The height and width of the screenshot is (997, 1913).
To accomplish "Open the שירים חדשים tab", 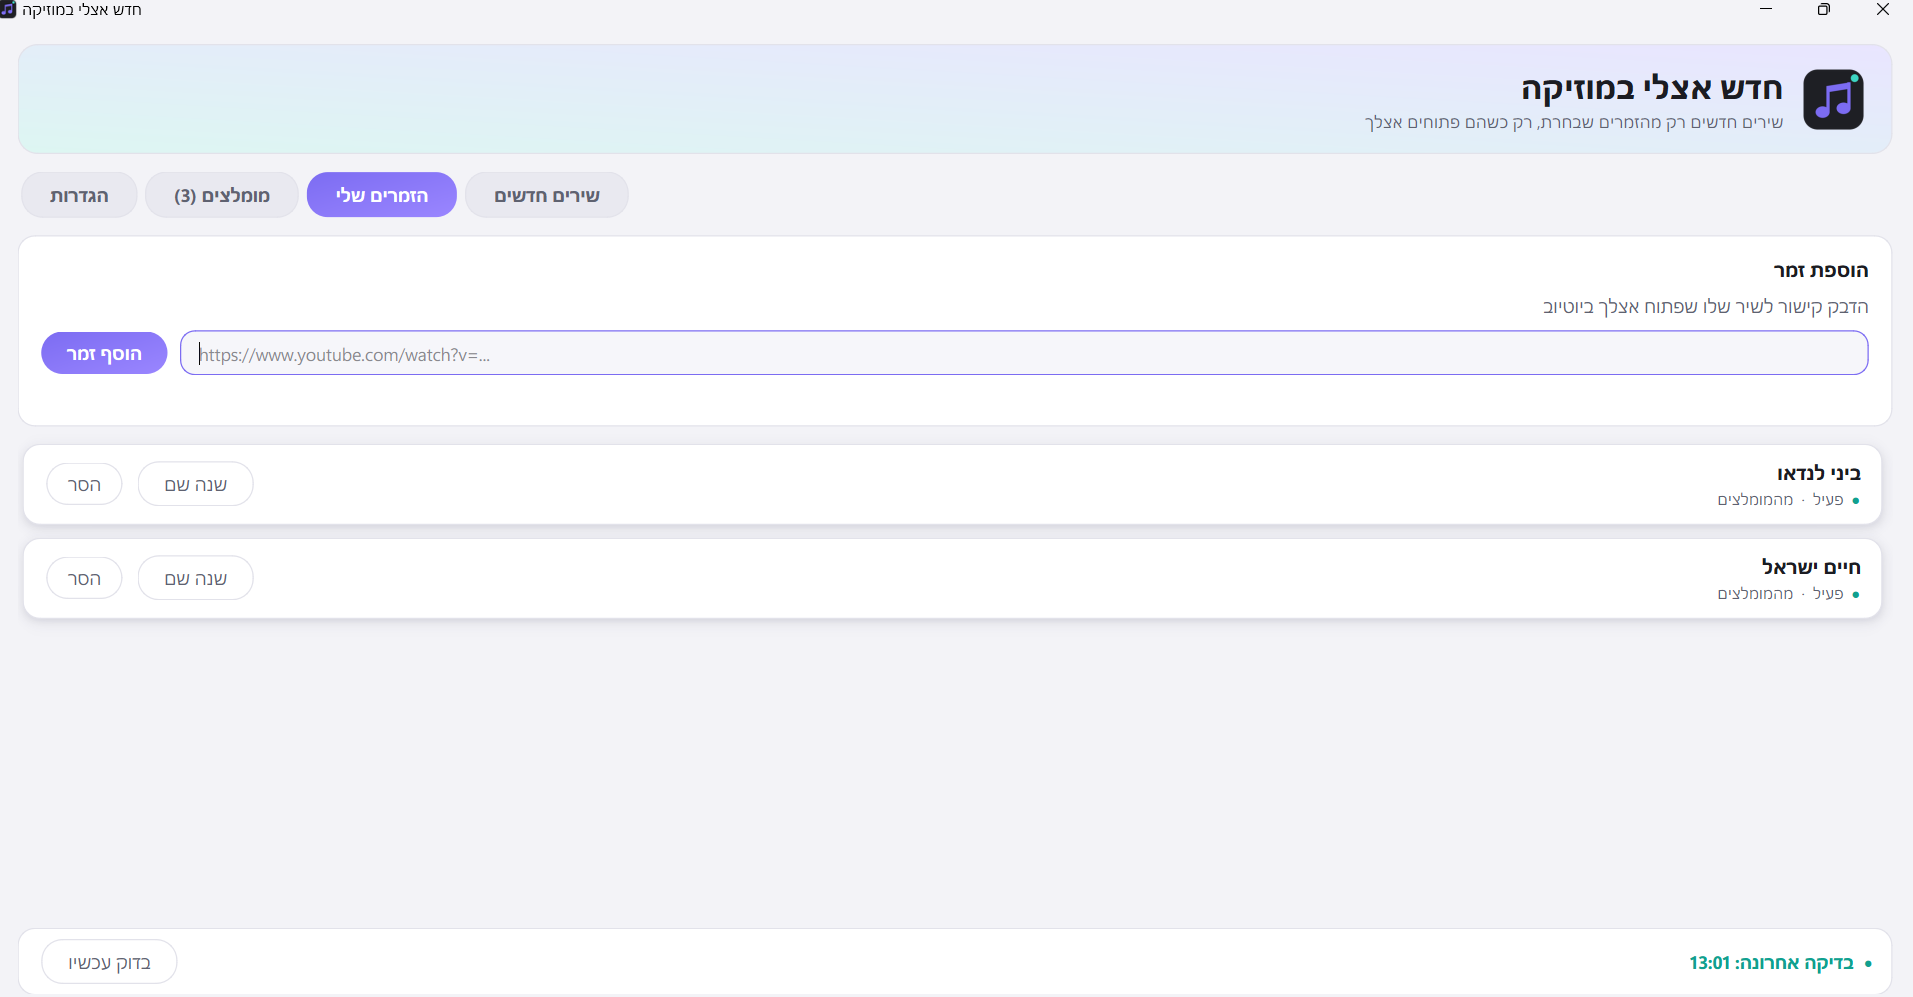I will click(547, 195).
